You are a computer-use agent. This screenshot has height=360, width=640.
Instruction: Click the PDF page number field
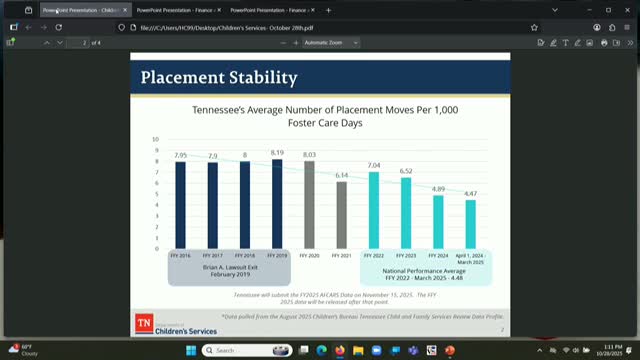point(78,43)
